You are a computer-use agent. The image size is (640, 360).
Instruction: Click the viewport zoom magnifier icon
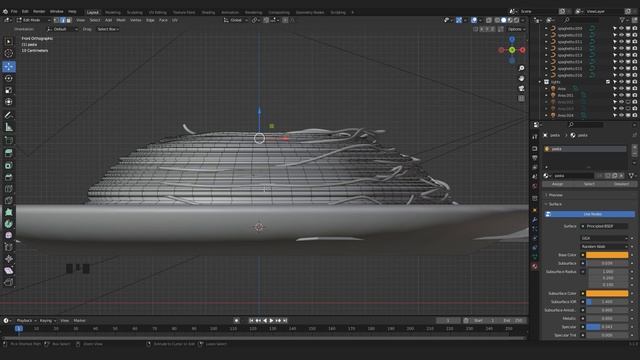click(x=521, y=68)
